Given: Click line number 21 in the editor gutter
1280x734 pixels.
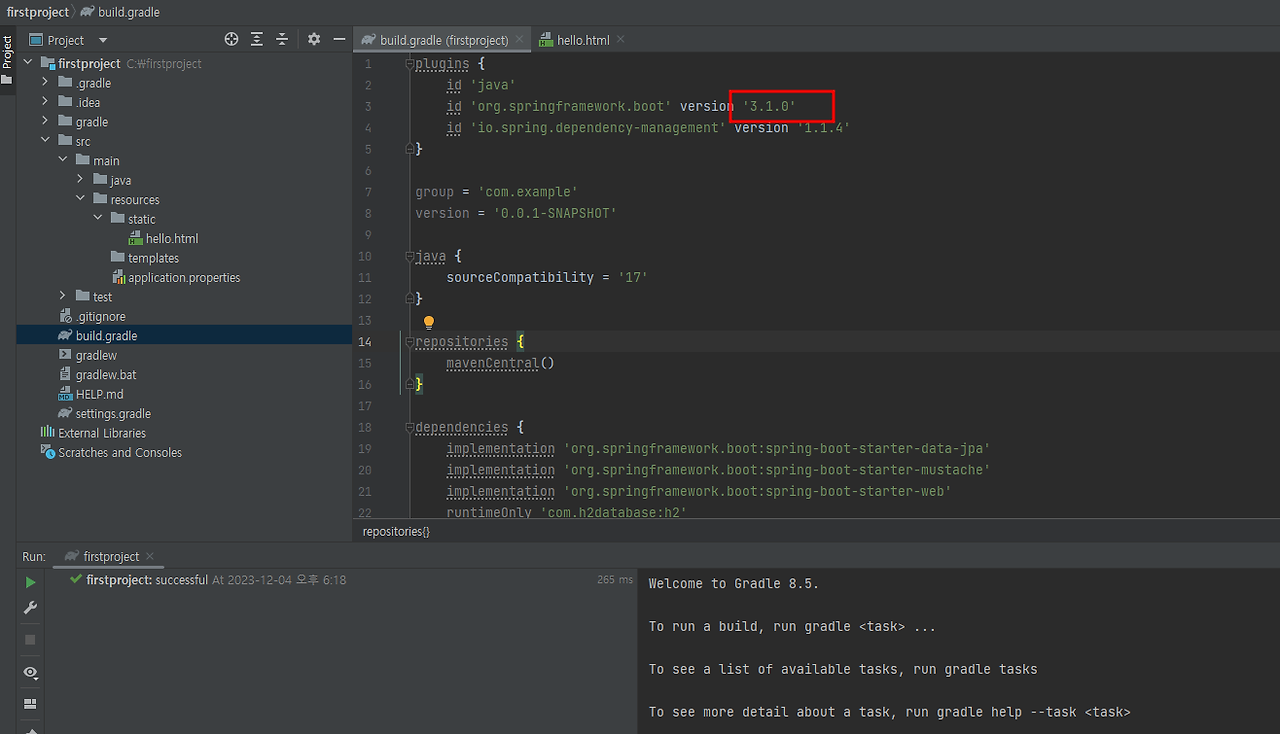Looking at the screenshot, I should click(x=364, y=492).
